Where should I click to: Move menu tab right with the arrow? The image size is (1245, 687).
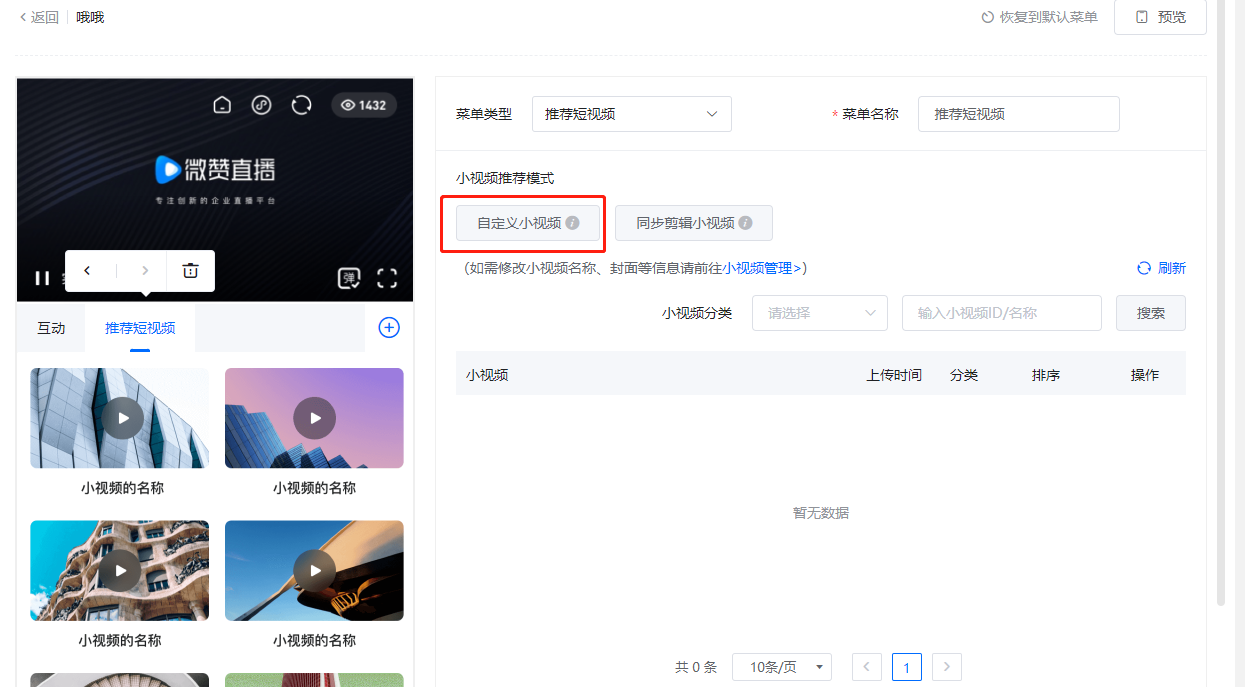click(145, 271)
